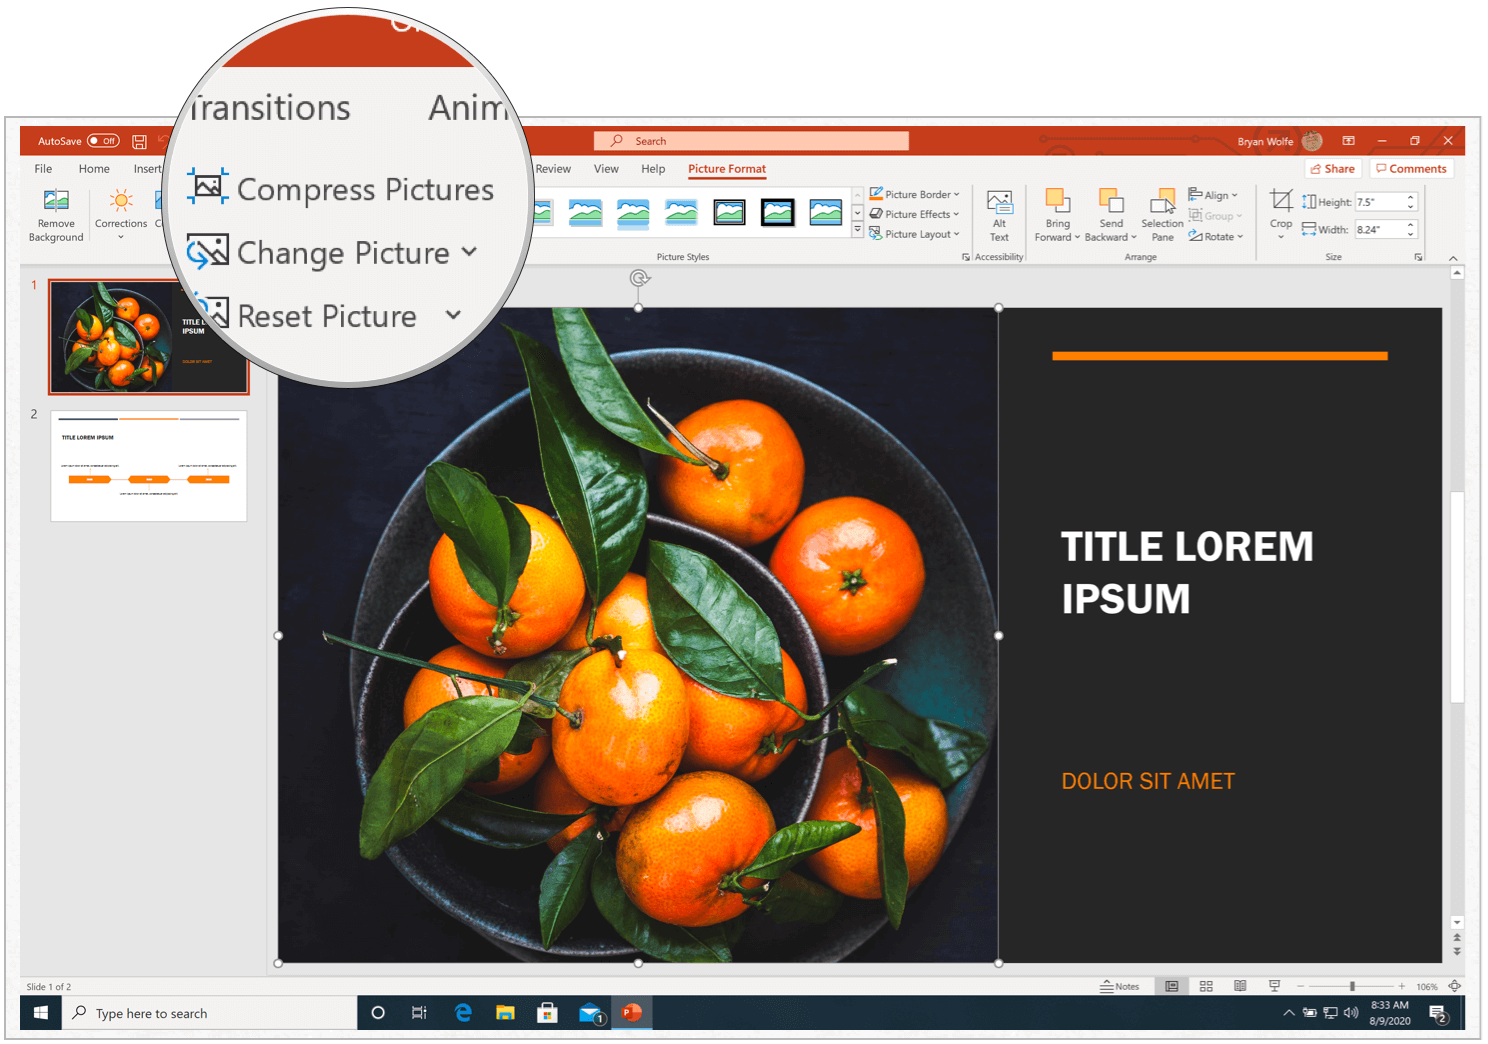Open the Action Center notifications icon
The image size is (1488, 1044).
(1439, 1014)
